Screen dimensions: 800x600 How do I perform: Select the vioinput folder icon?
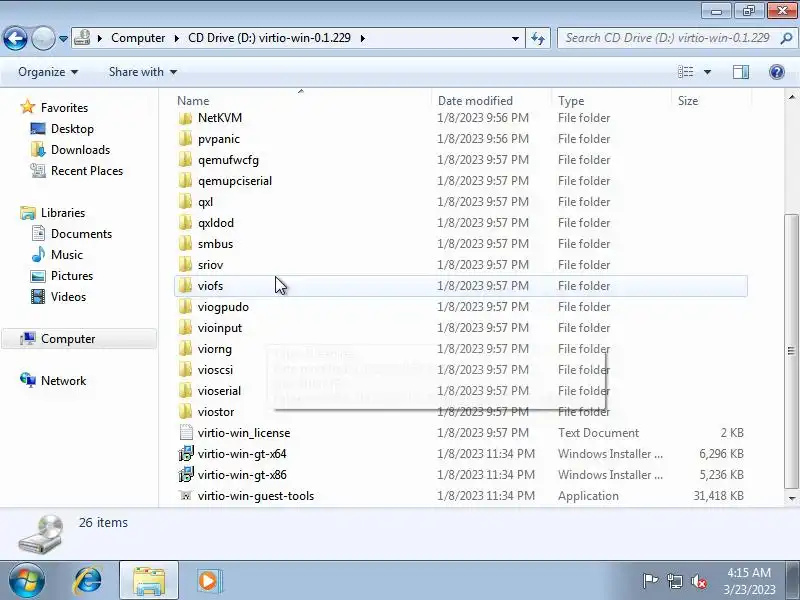186,328
